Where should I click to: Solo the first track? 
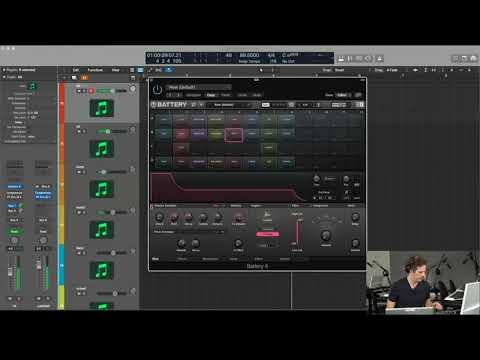84,91
